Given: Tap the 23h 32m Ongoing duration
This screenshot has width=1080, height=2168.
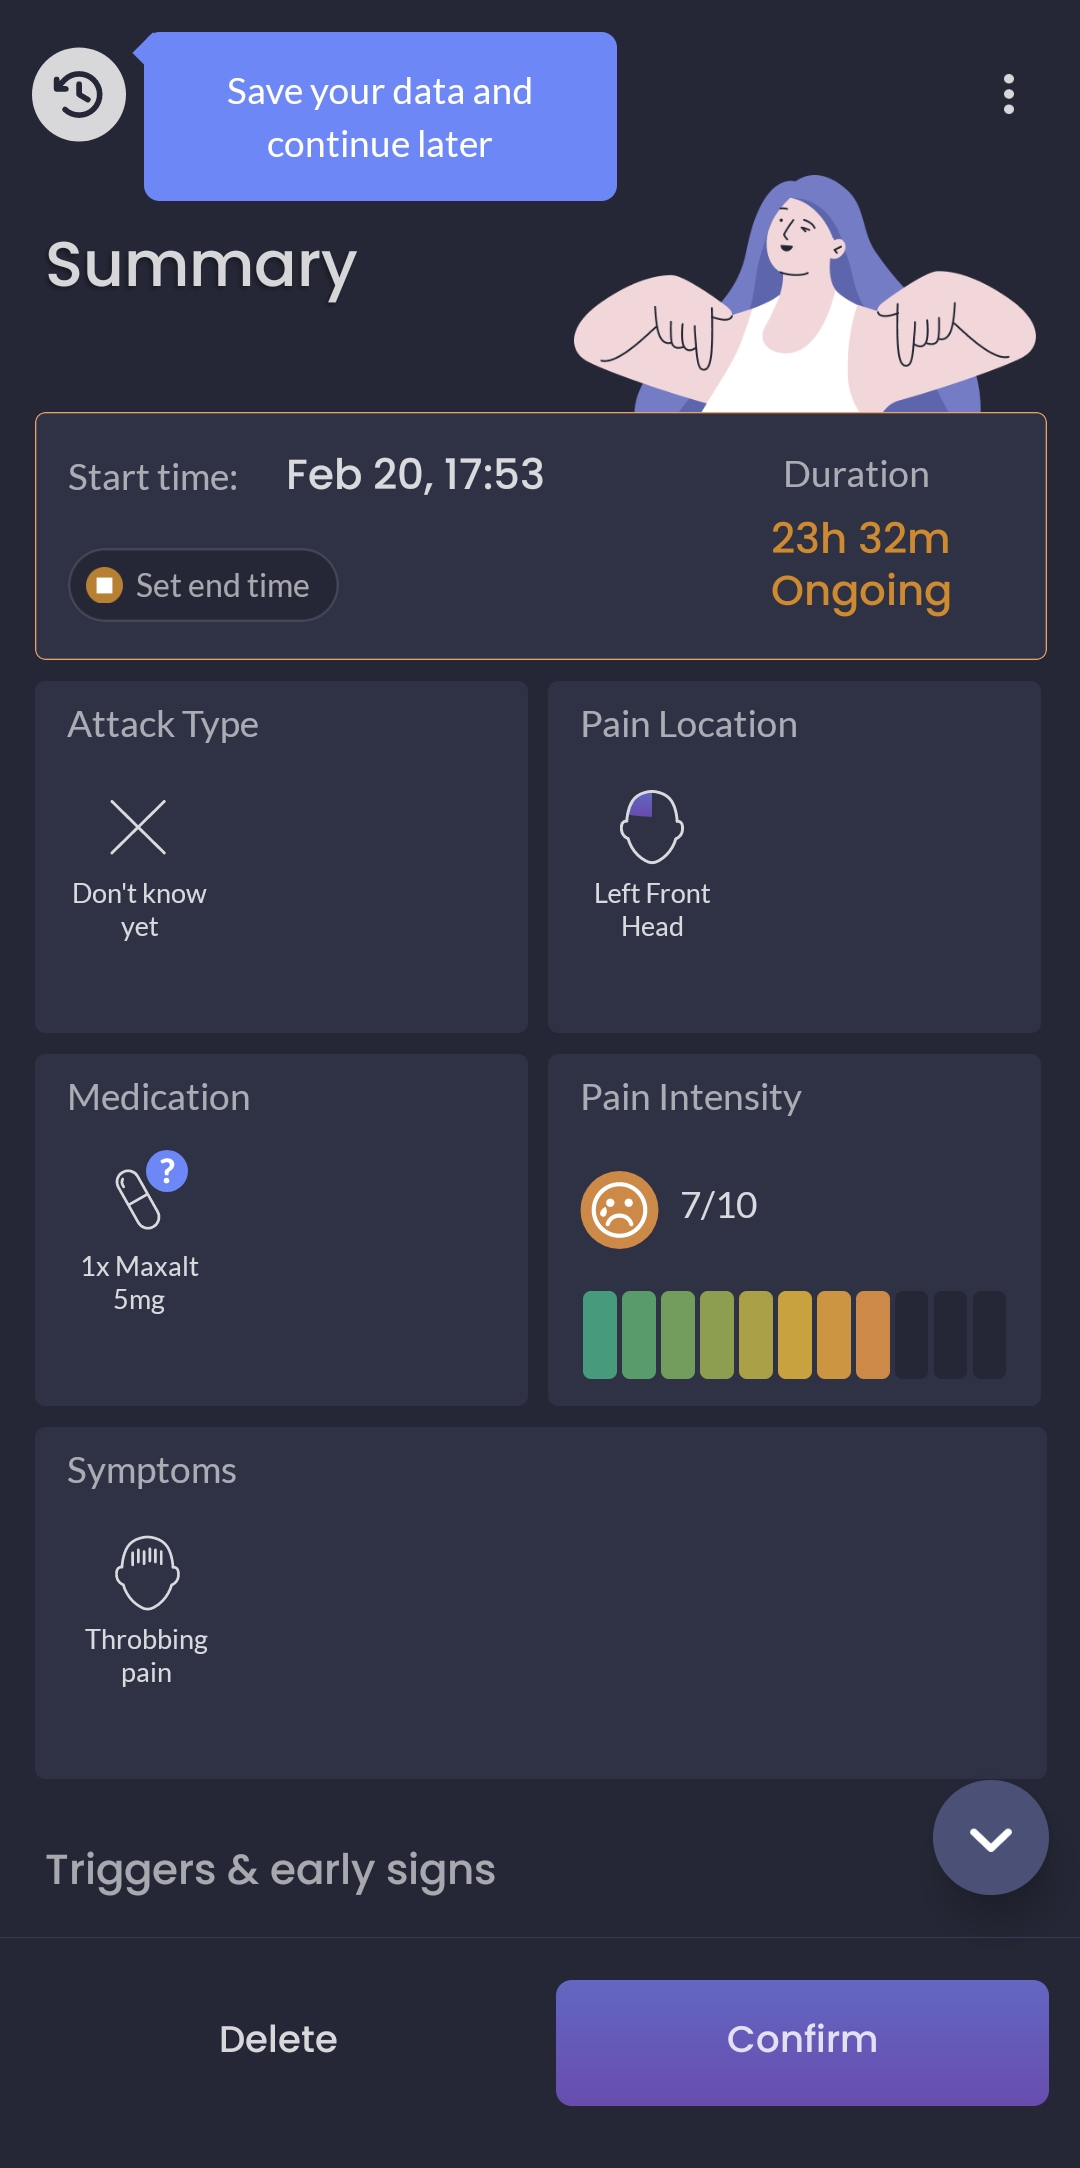Looking at the screenshot, I should click(x=860, y=564).
